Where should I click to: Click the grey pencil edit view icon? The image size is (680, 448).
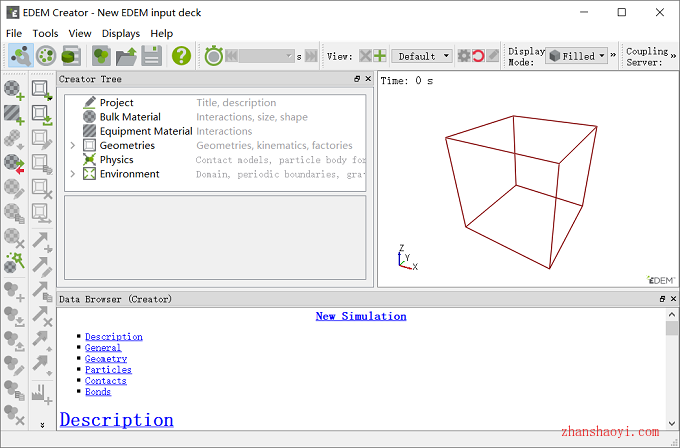493,56
